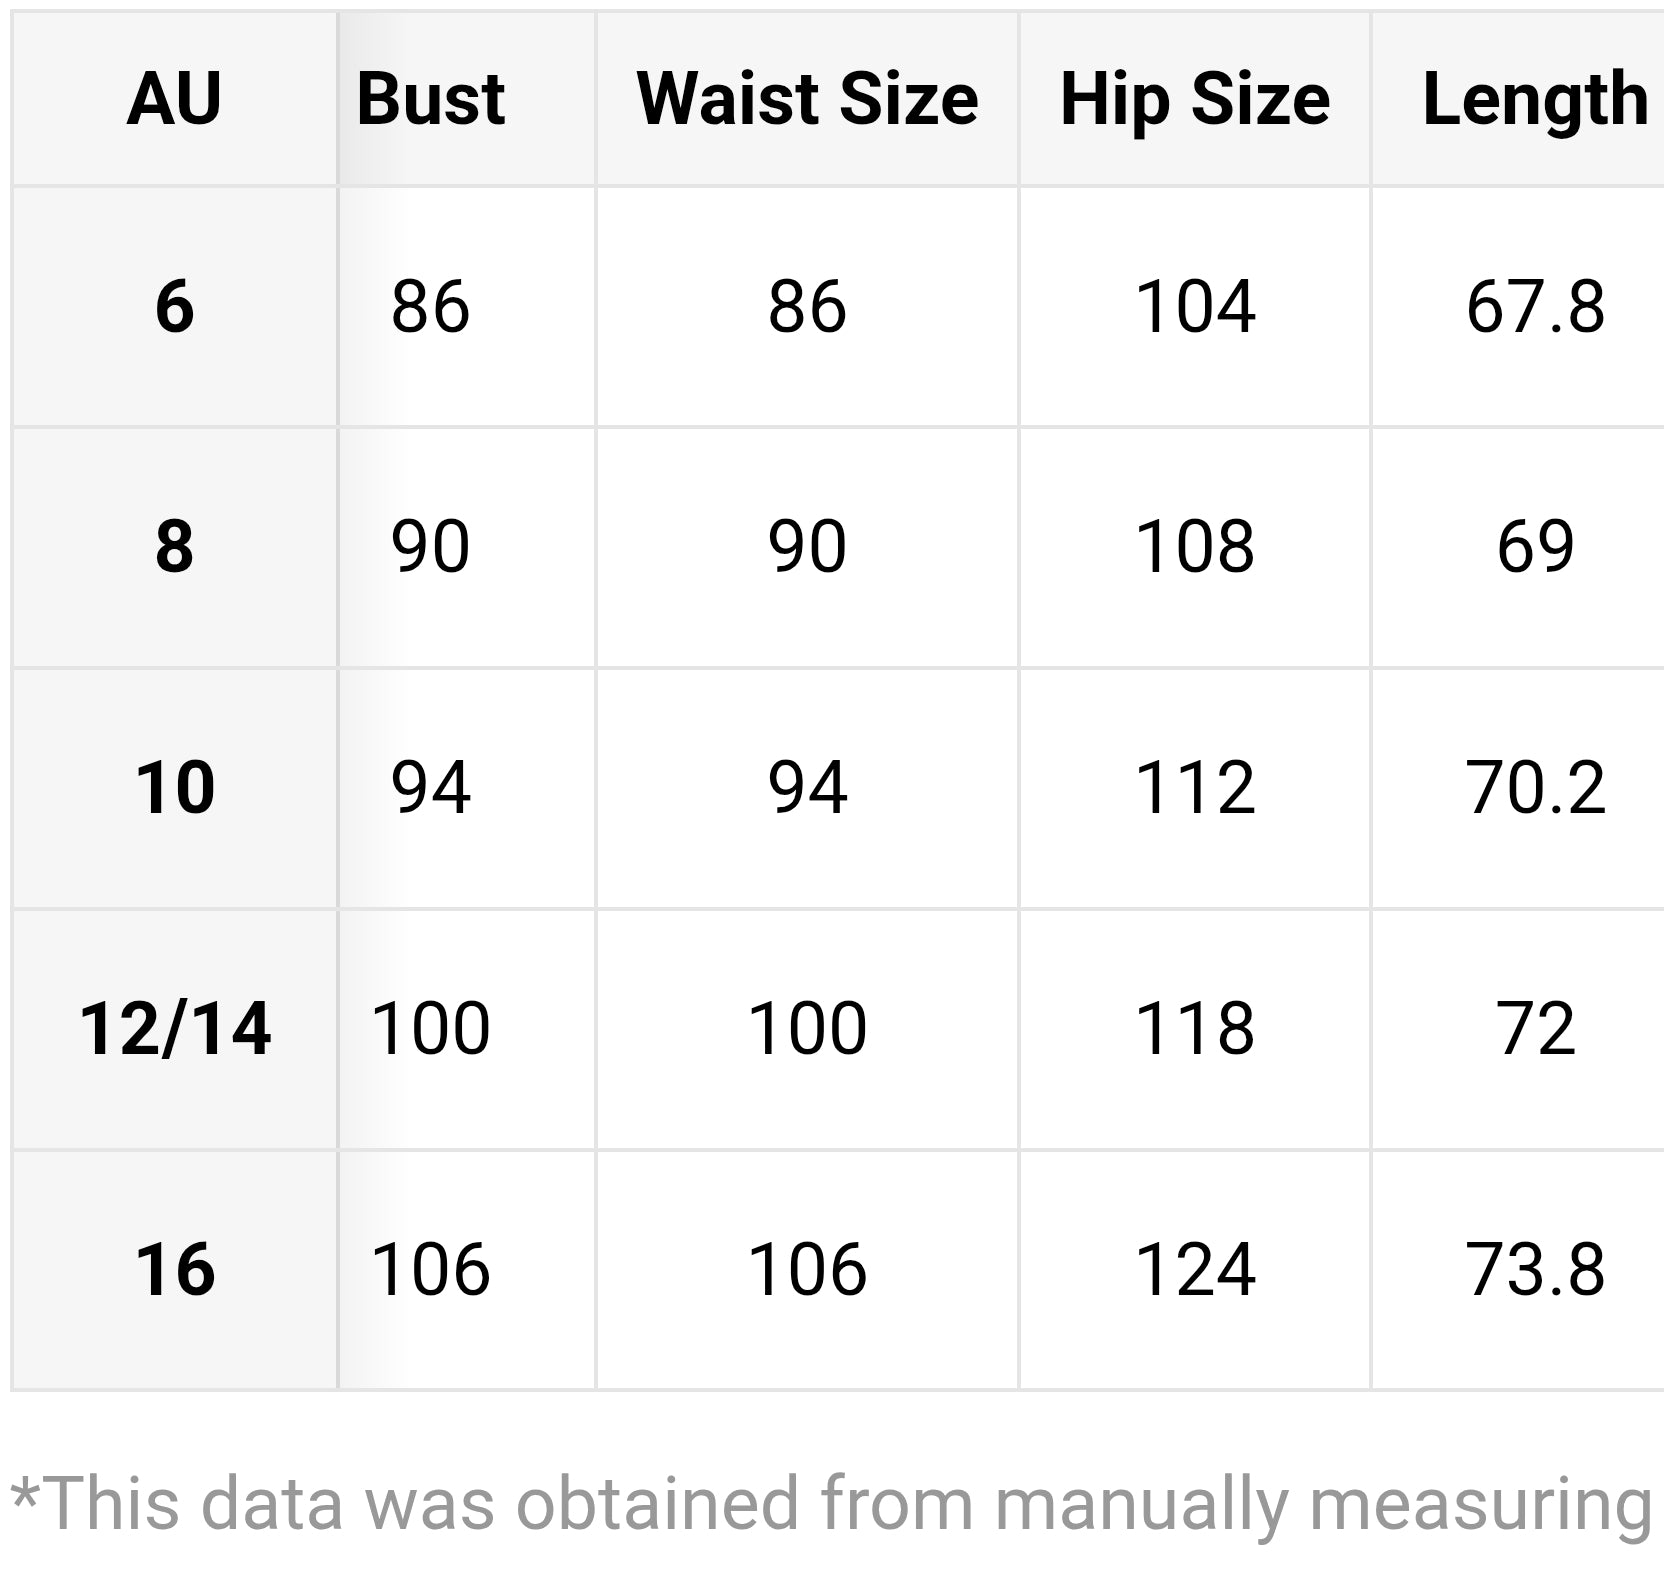This screenshot has width=1672, height=1577.
Task: Click the Waist Size header cell
Action: (807, 99)
